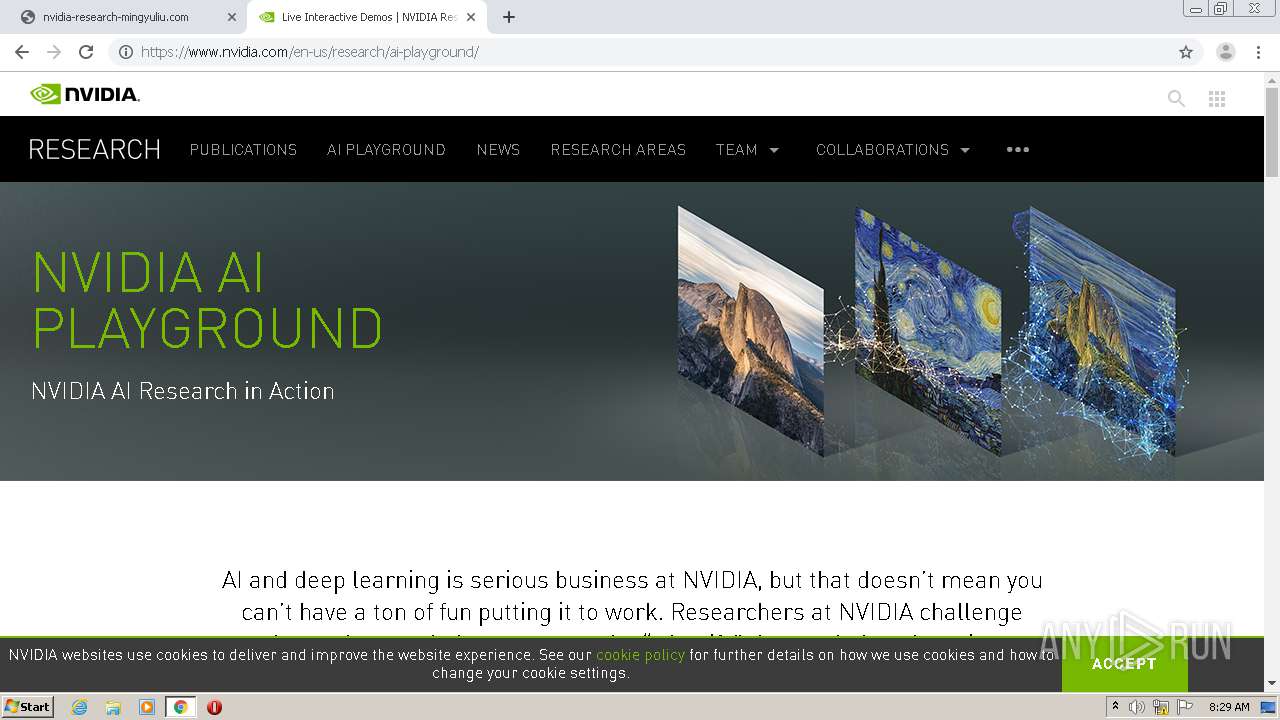
Task: Open the NVIDIA apps grid icon
Action: [1217, 98]
